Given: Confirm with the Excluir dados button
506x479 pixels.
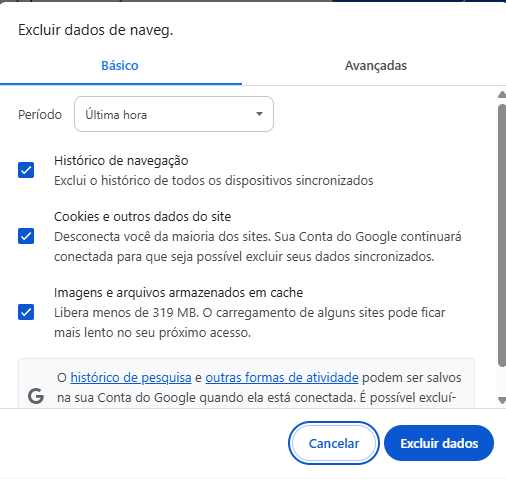Looking at the screenshot, I should [x=439, y=443].
